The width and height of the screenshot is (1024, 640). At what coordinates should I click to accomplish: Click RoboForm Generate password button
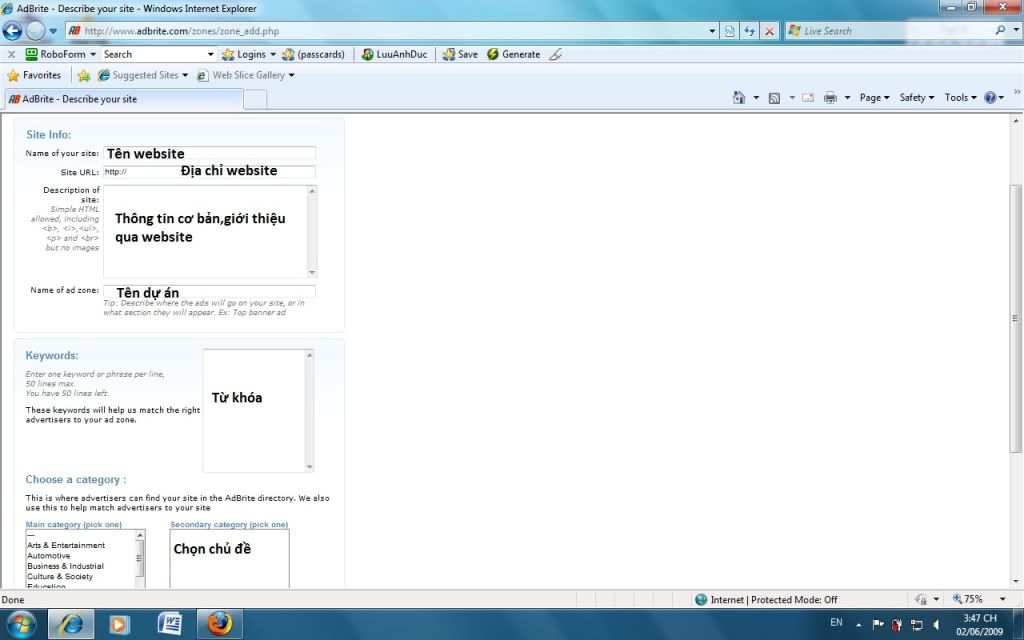513,54
